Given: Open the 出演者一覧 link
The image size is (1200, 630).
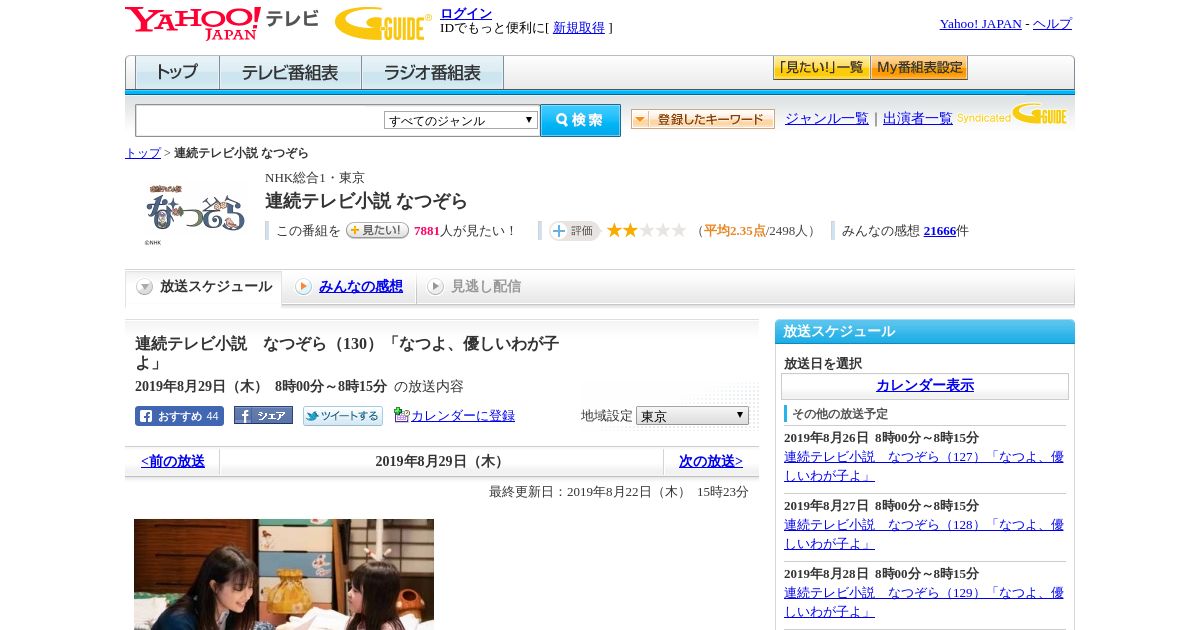Looking at the screenshot, I should tap(918, 118).
